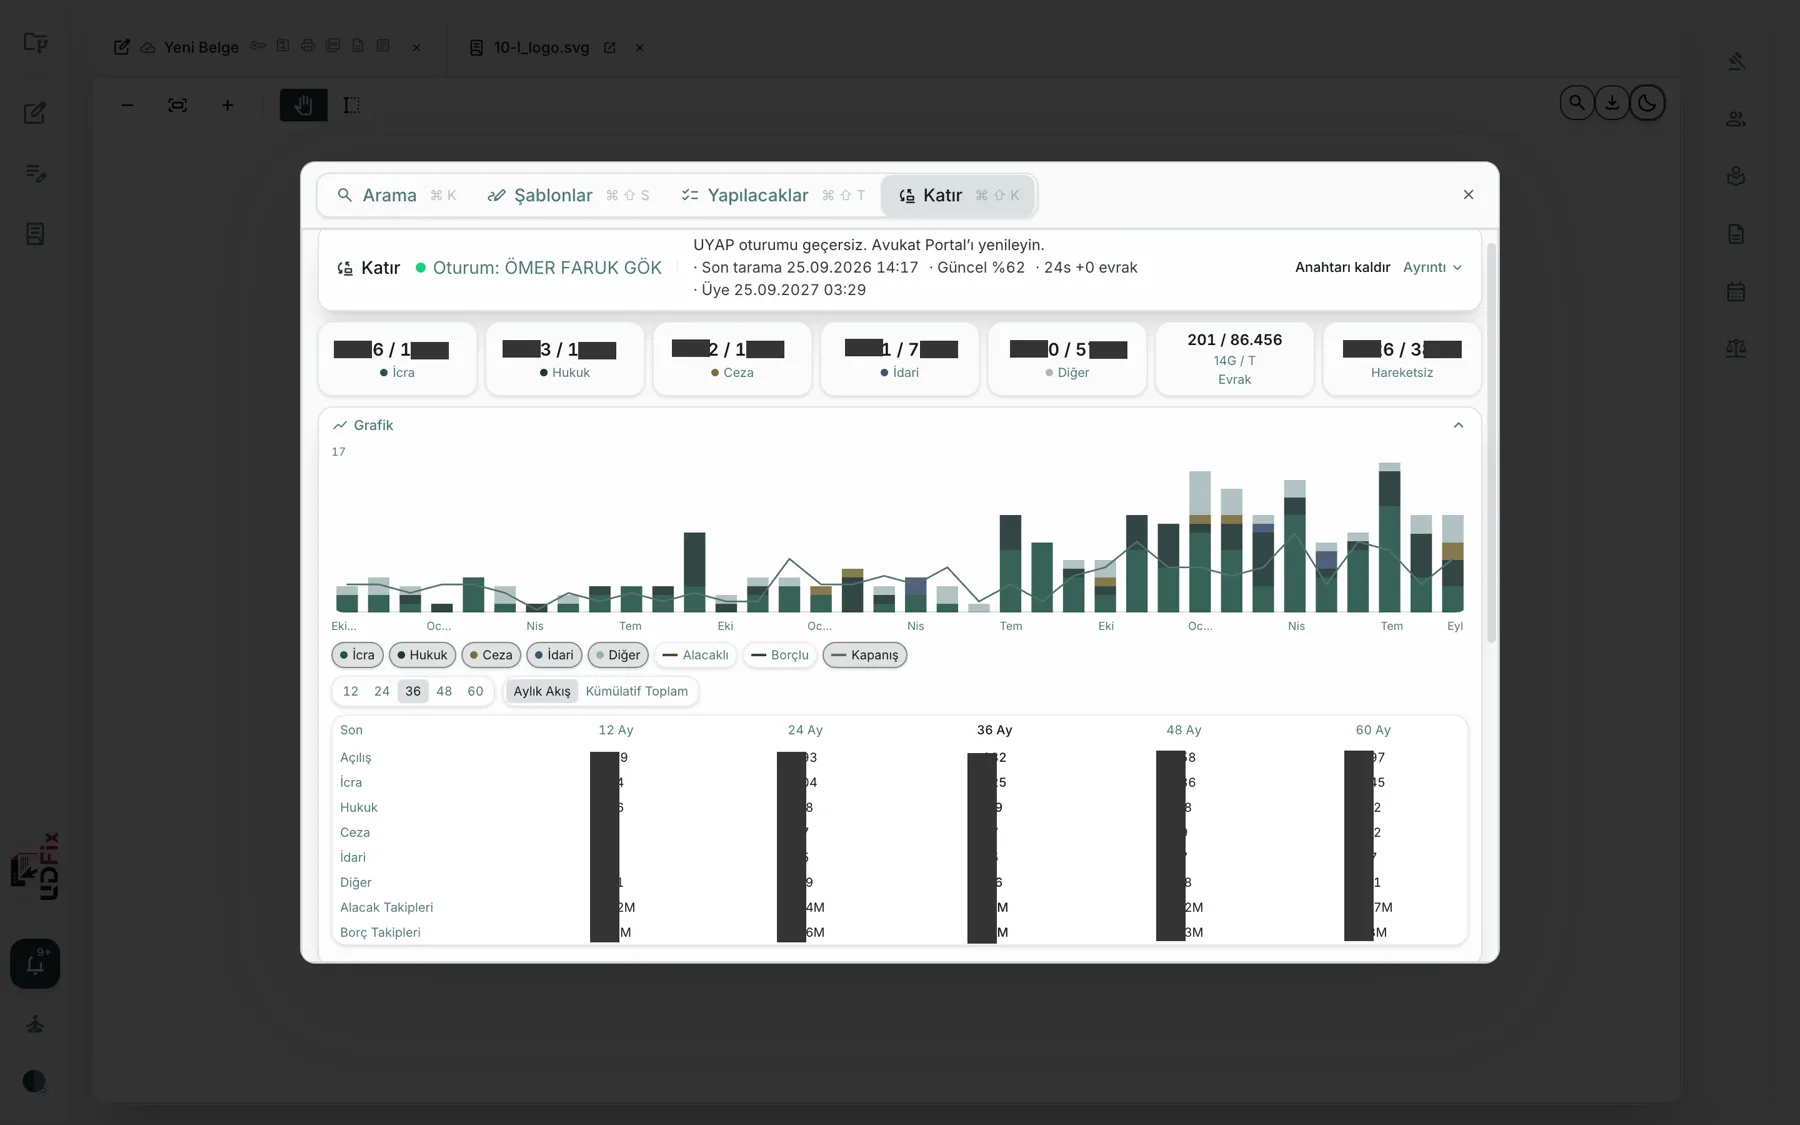The width and height of the screenshot is (1800, 1125).
Task: Open the people icon in right sidebar
Action: click(x=1736, y=119)
